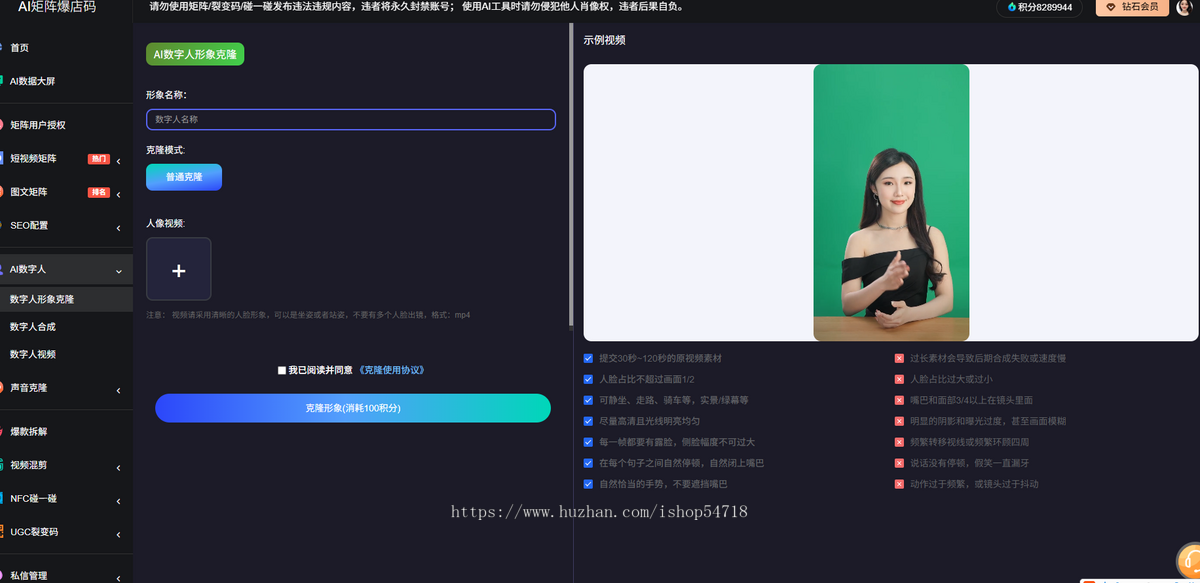
Task: Collapse the AI数字人 submenu chevron
Action: click(119, 270)
